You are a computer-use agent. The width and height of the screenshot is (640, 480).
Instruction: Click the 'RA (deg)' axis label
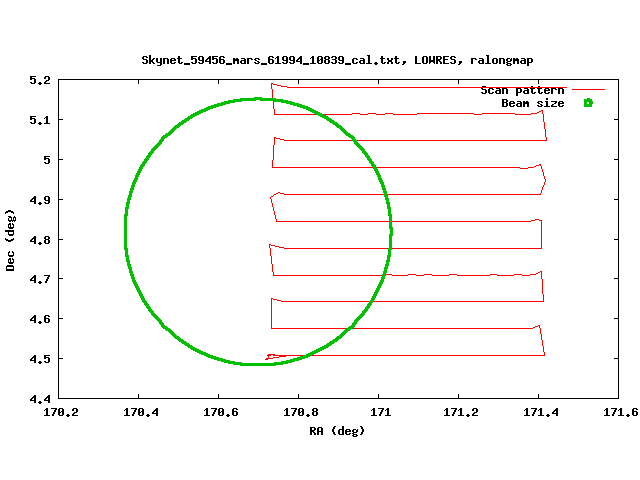(x=337, y=431)
